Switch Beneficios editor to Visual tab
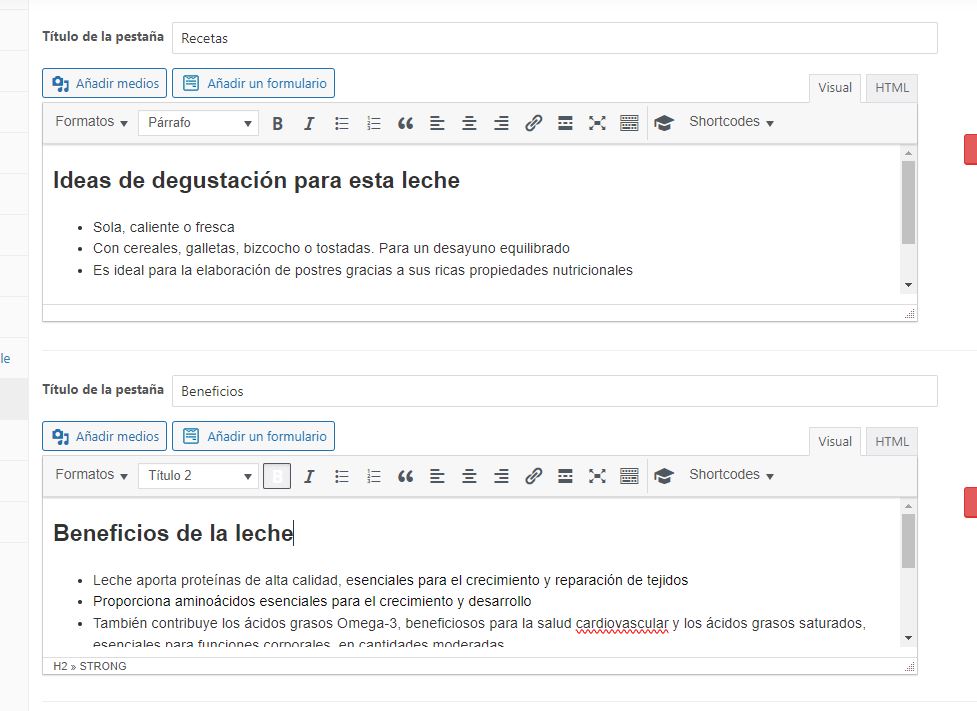977x711 pixels. click(835, 441)
